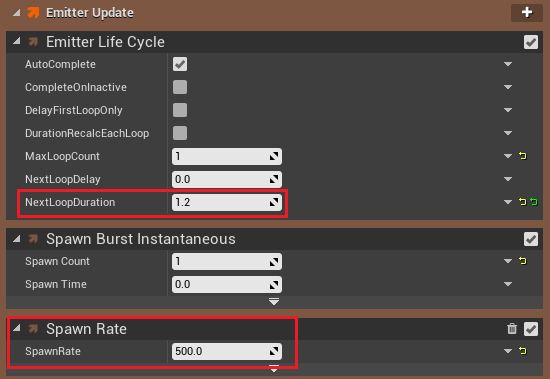This screenshot has height=379, width=550.
Task: Click the NextLoopDuration property label
Action: pyautogui.click(x=70, y=202)
